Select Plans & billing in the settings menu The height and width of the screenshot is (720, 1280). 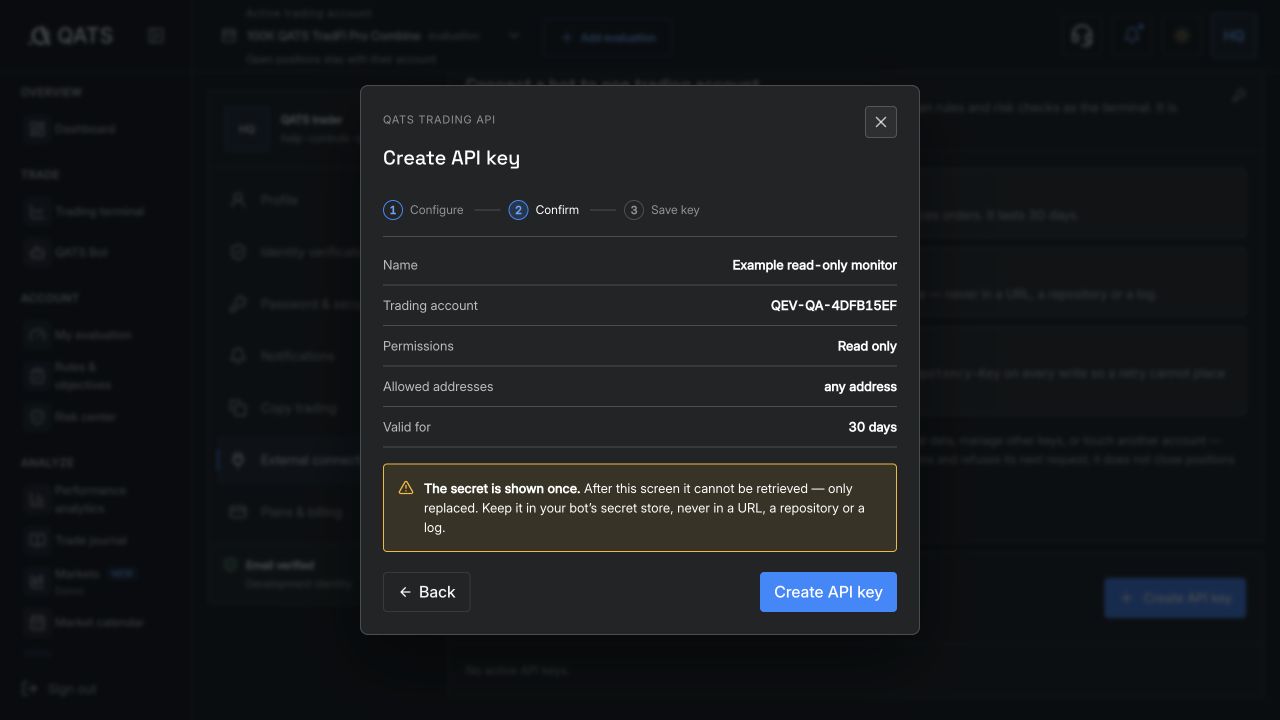(289, 512)
